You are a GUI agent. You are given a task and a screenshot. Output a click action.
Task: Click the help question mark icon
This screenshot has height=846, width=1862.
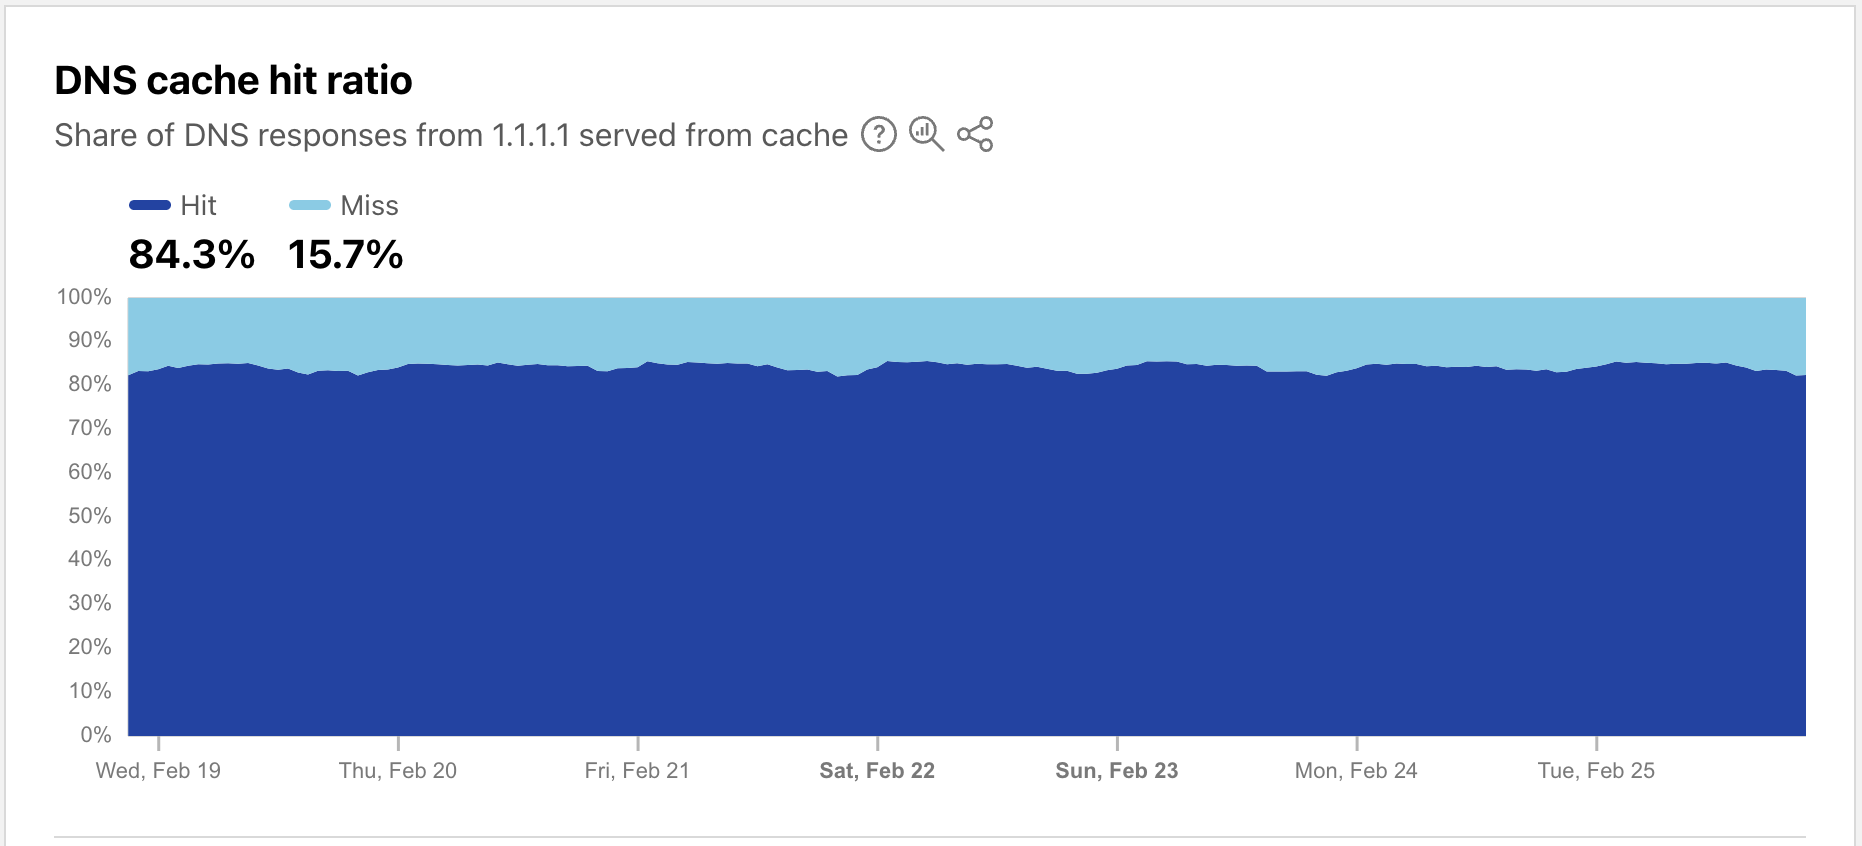point(878,134)
